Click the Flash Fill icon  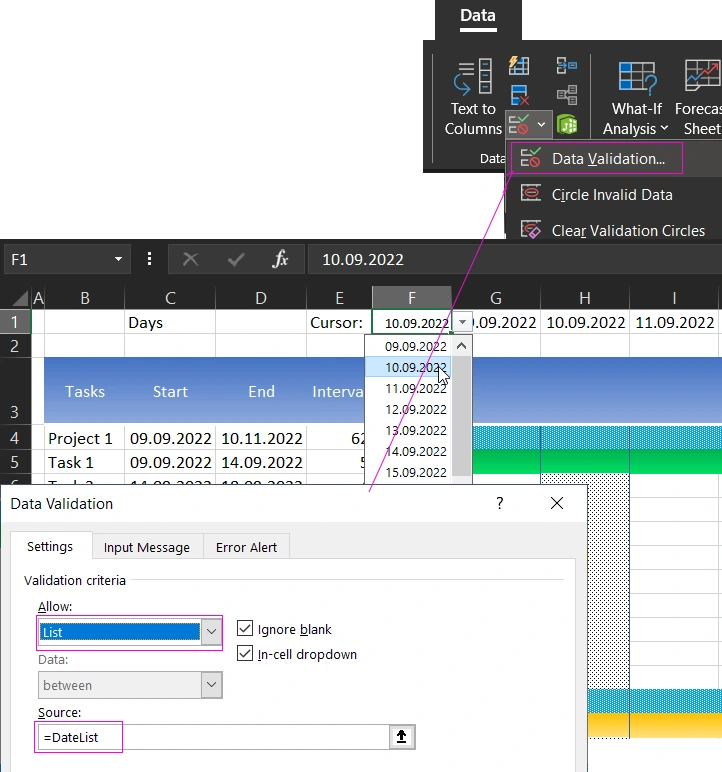pyautogui.click(x=518, y=66)
